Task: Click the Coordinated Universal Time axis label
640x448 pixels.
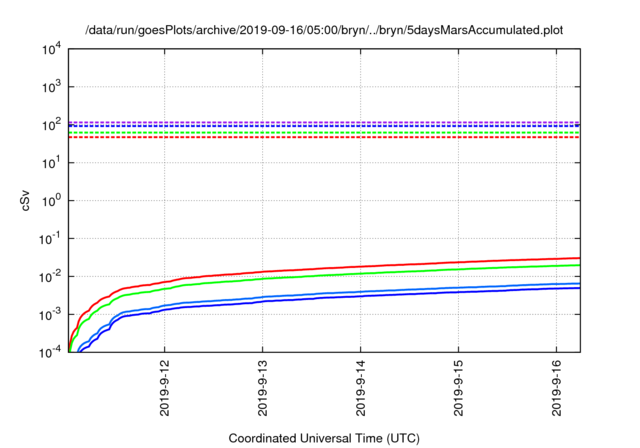Action: [324, 438]
